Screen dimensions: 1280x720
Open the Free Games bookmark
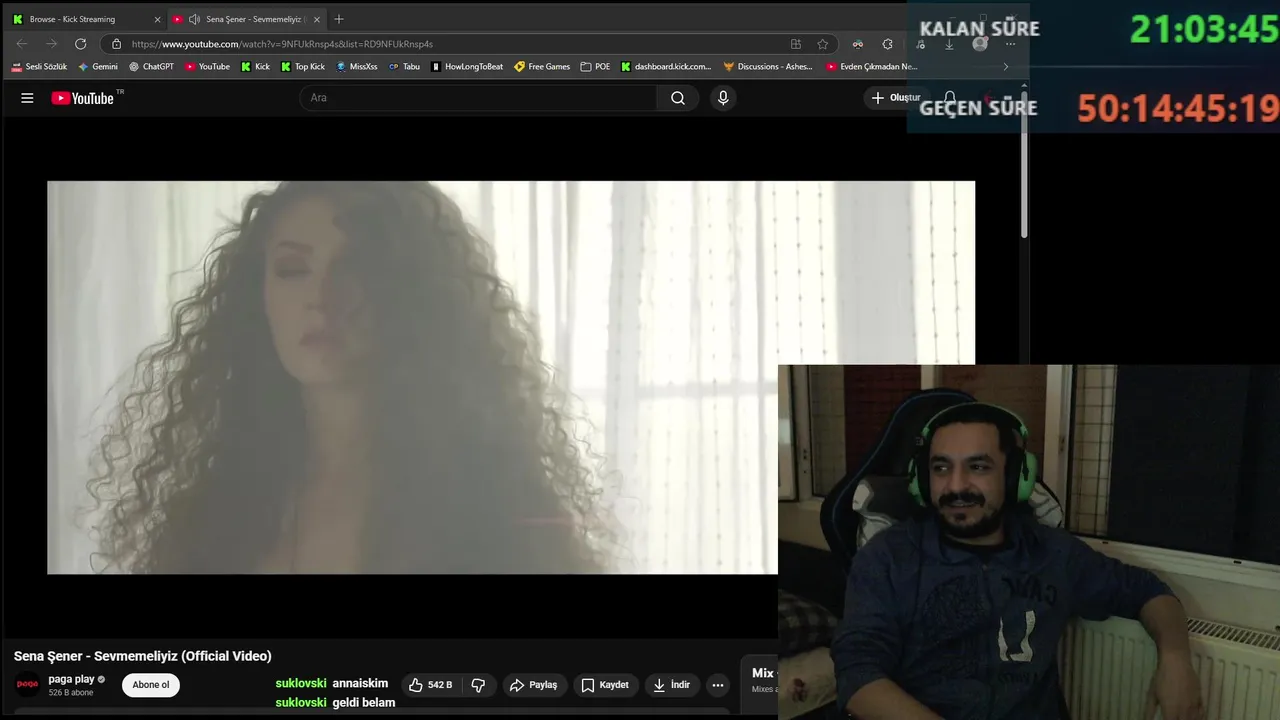click(542, 67)
